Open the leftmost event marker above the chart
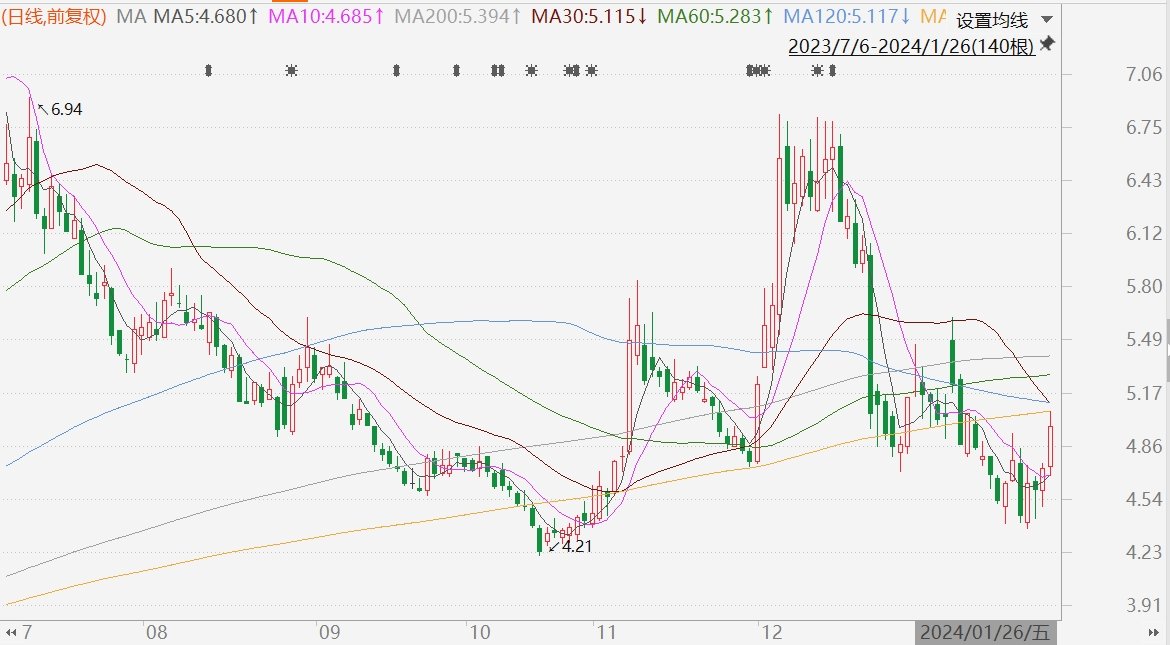The width and height of the screenshot is (1170, 645). pos(209,71)
